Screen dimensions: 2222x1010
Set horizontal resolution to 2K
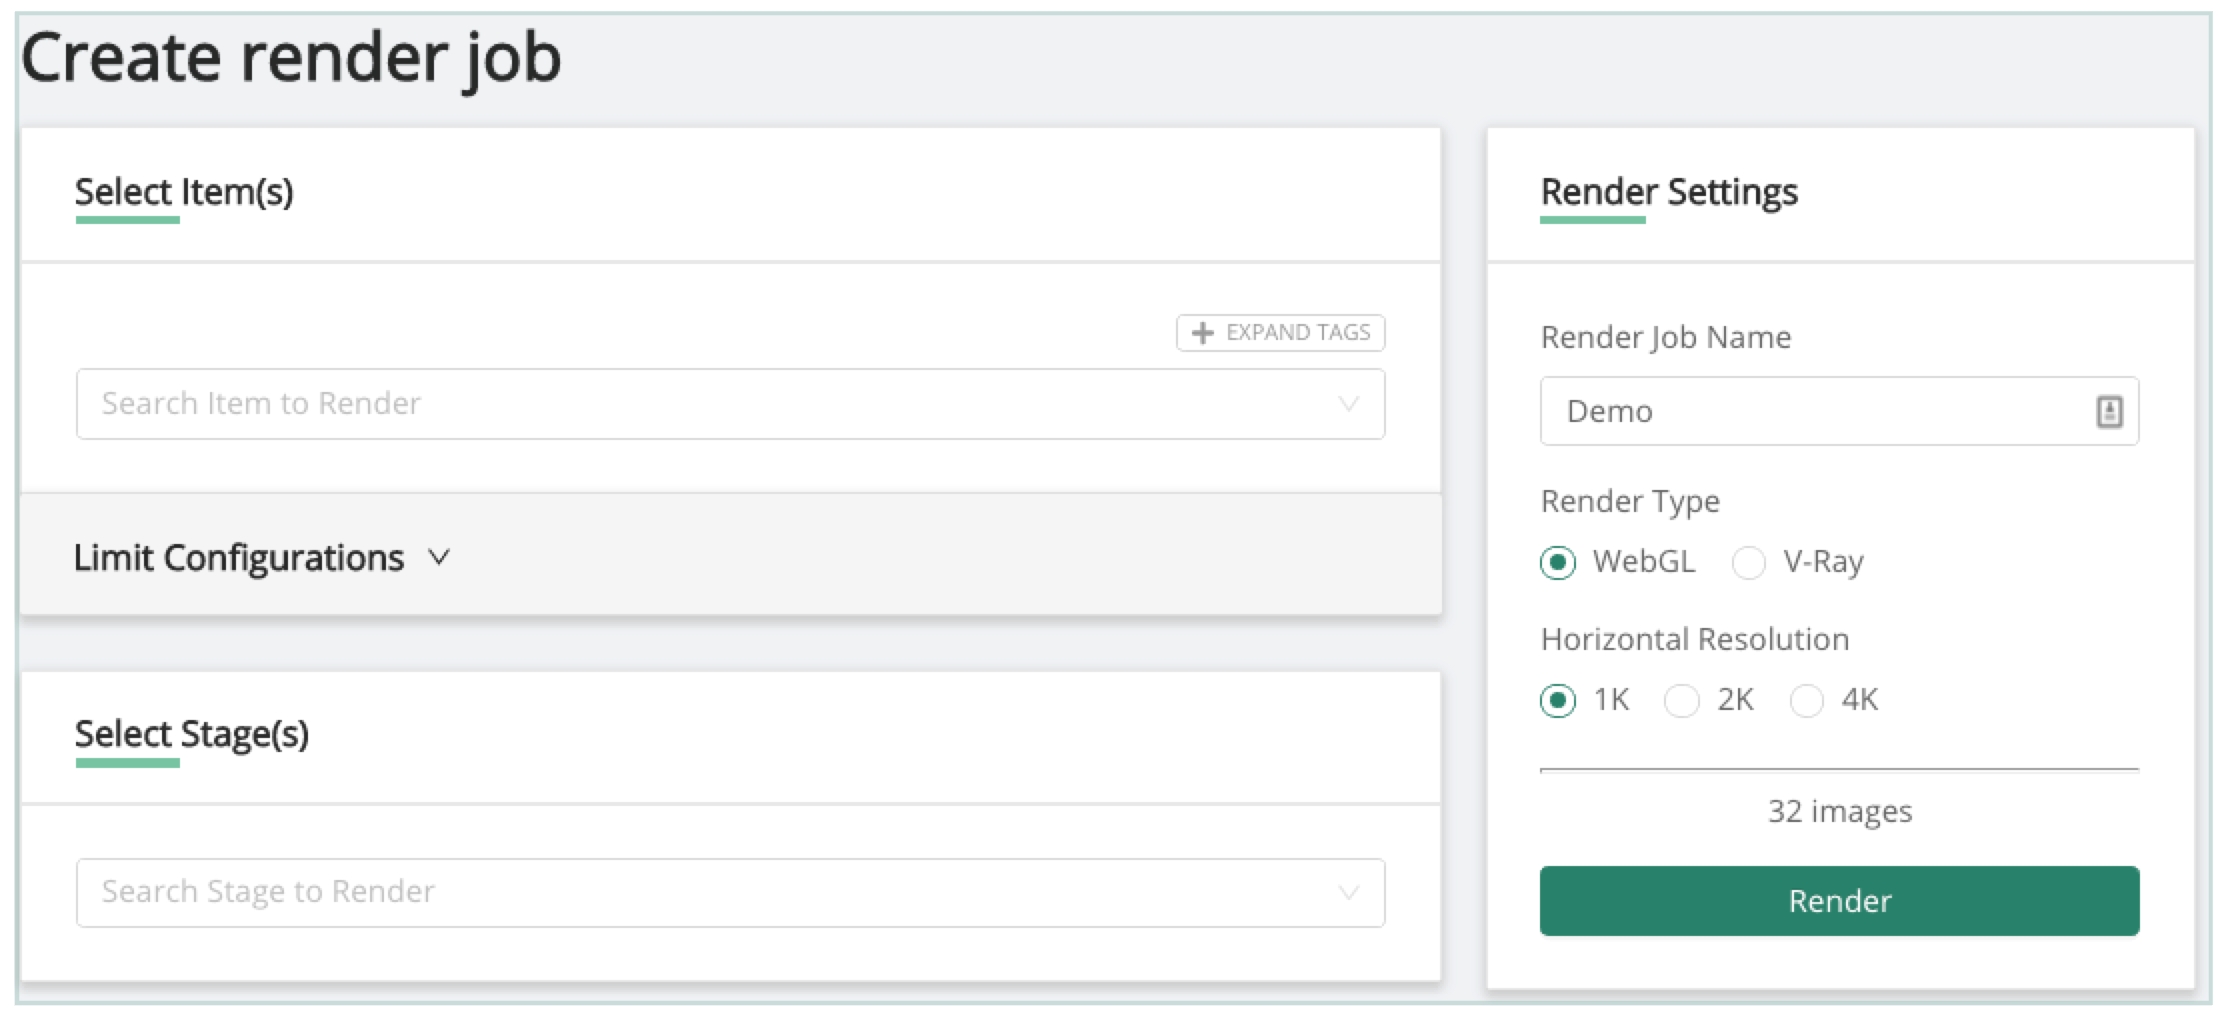1681,700
